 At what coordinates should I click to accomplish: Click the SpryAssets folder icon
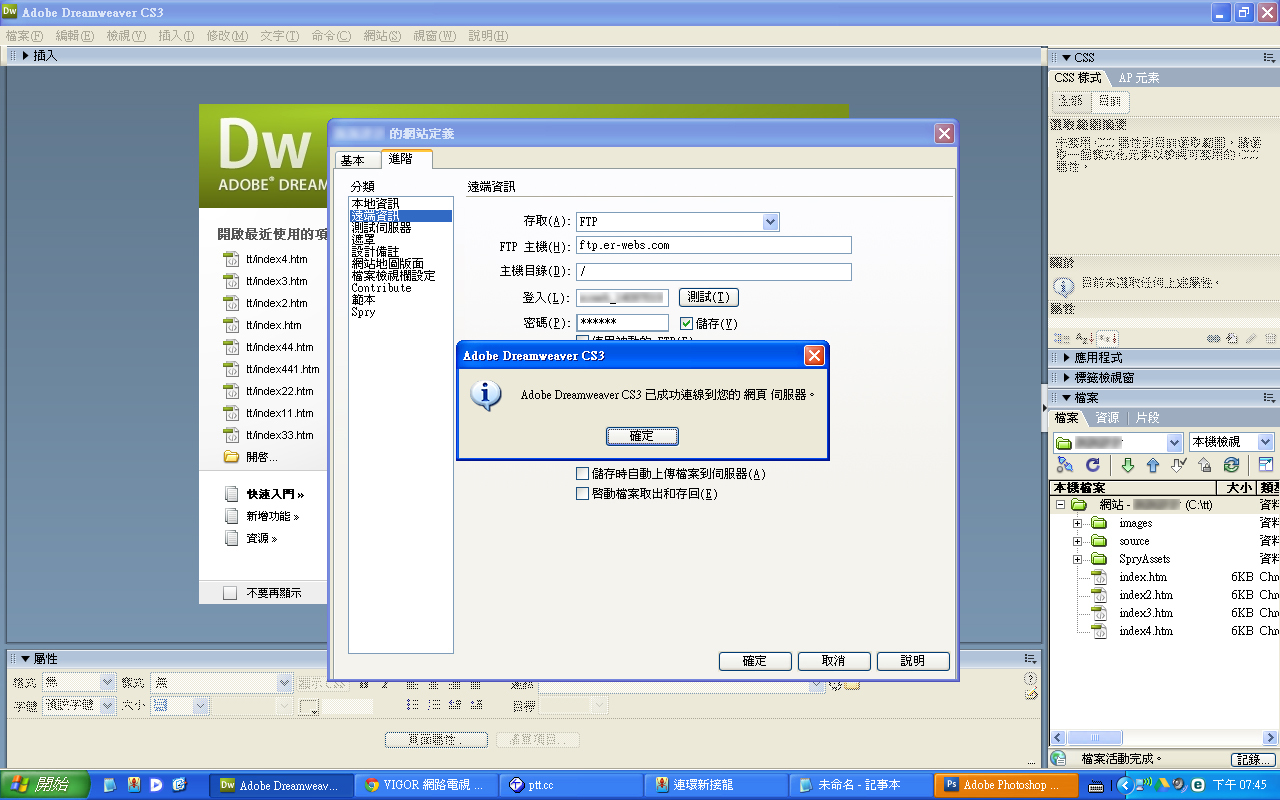click(x=1098, y=559)
